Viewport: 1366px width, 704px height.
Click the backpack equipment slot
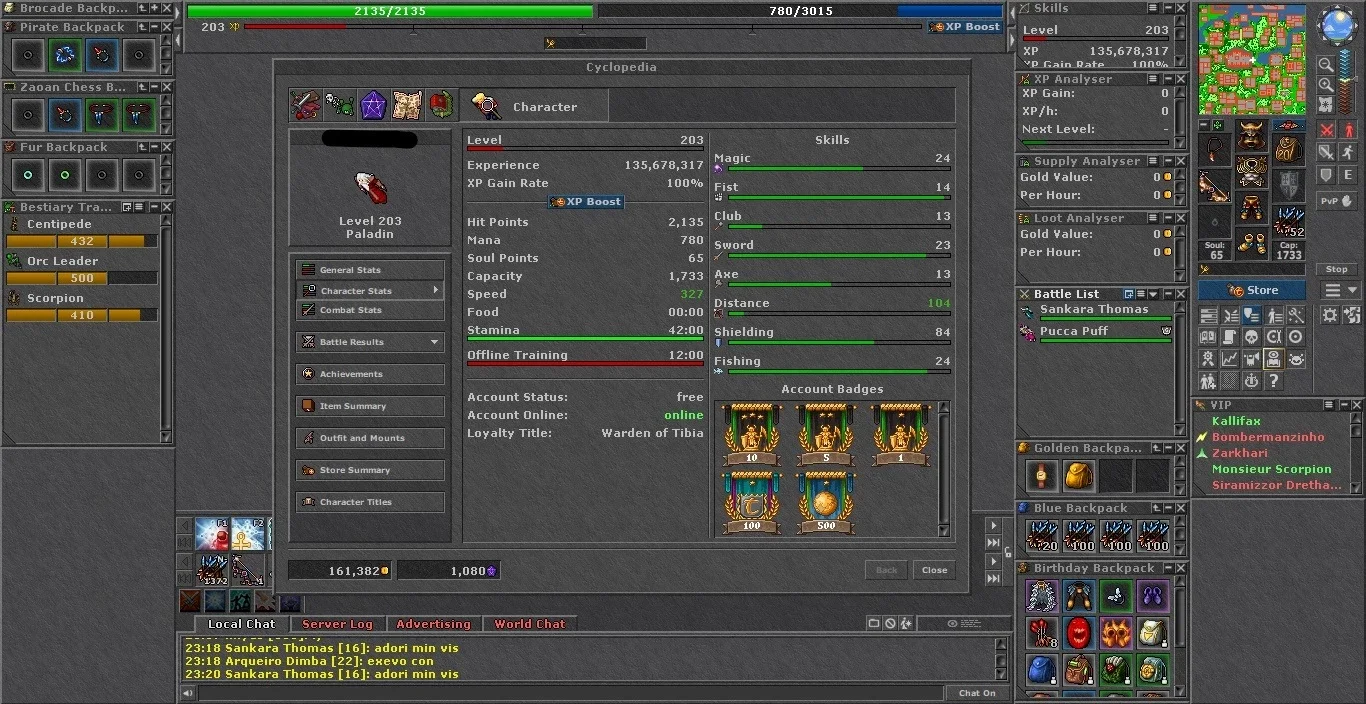pyautogui.click(x=1288, y=149)
